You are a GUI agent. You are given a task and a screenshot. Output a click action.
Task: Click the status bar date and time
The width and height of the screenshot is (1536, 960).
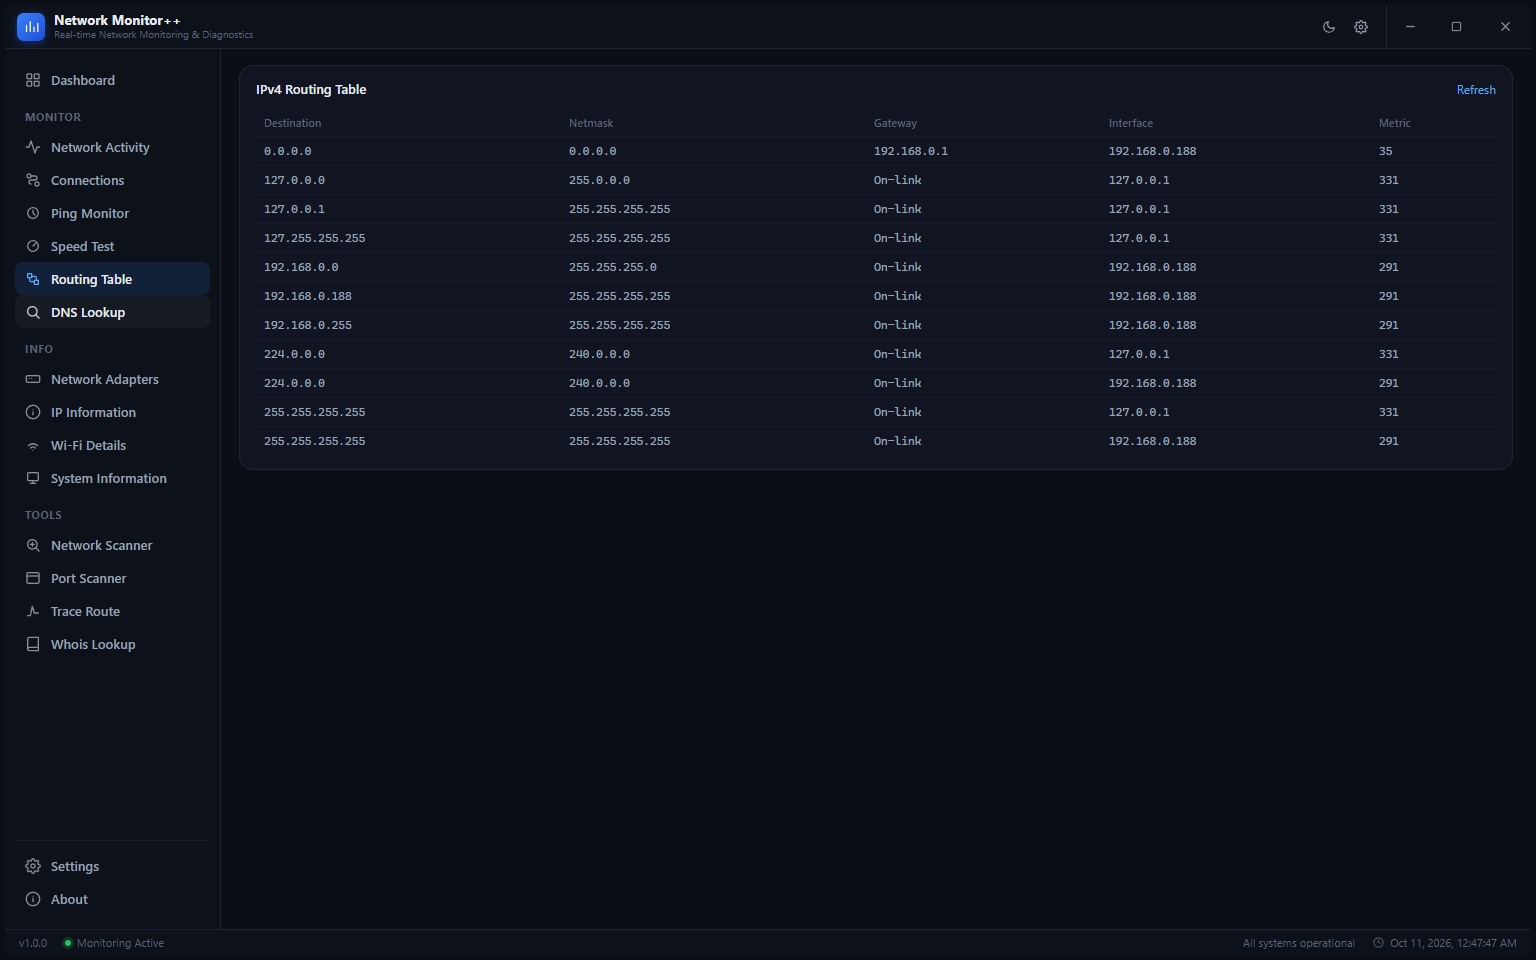1445,943
